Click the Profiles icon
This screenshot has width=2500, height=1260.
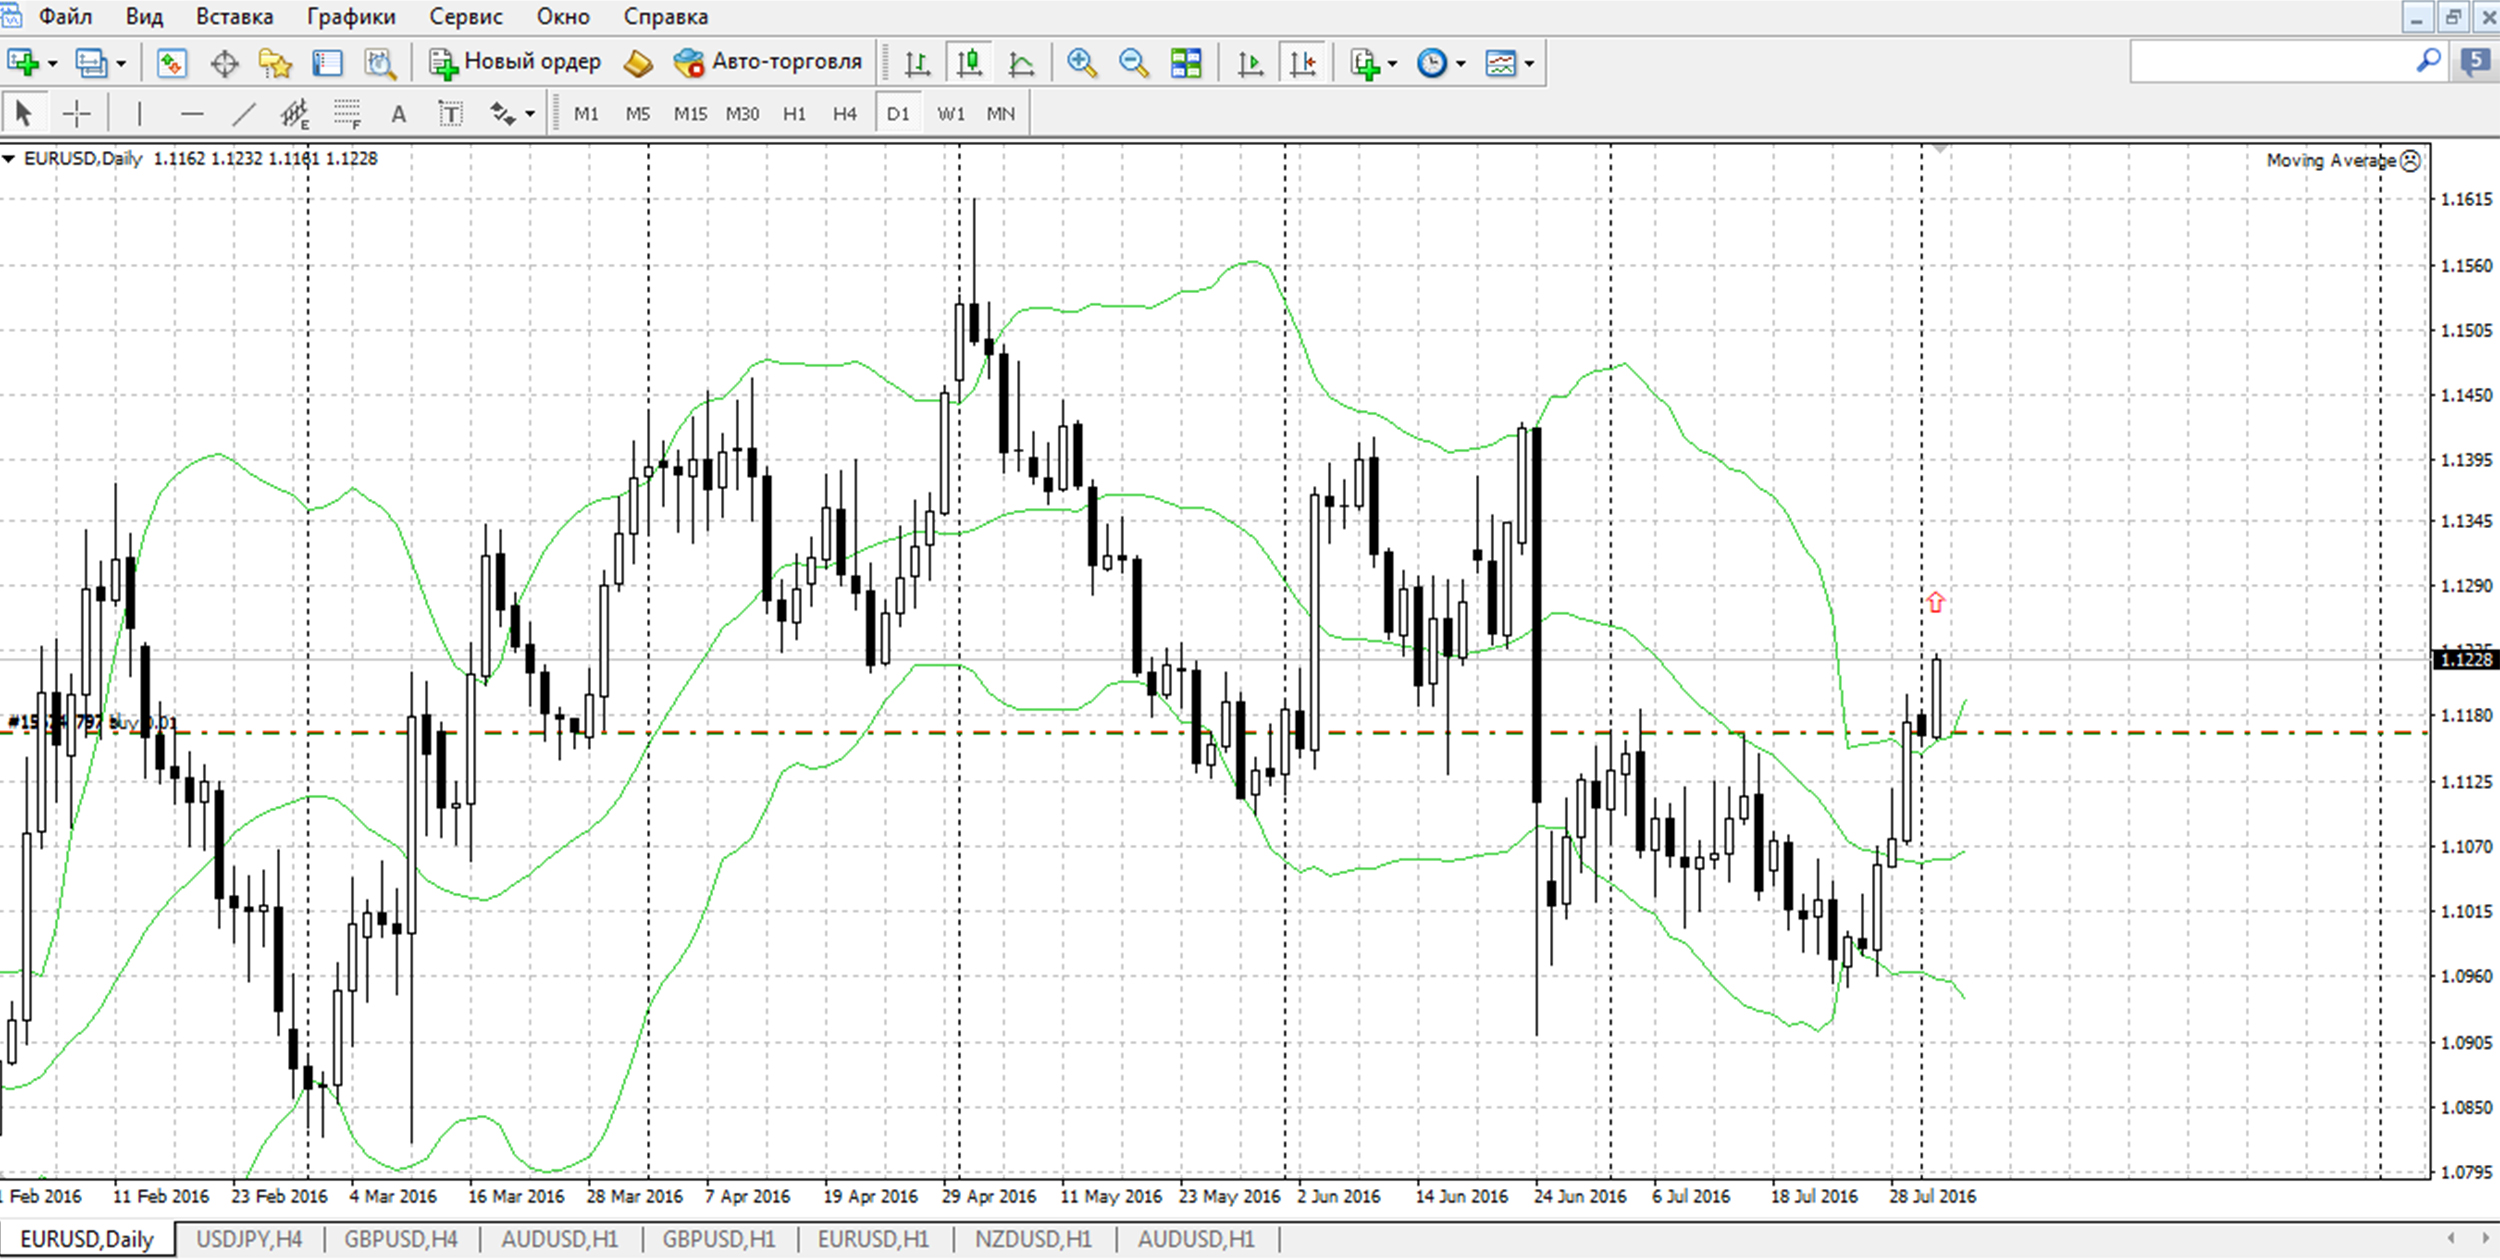click(x=91, y=63)
